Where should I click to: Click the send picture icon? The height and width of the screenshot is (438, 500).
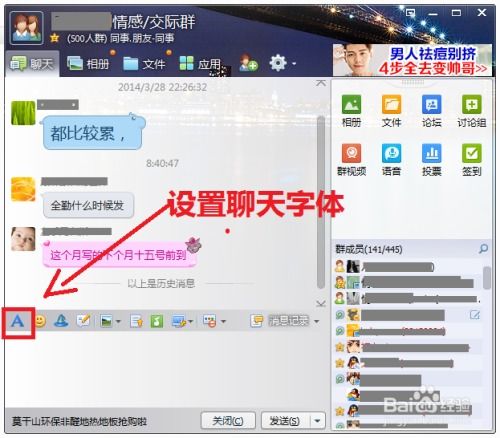(107, 321)
